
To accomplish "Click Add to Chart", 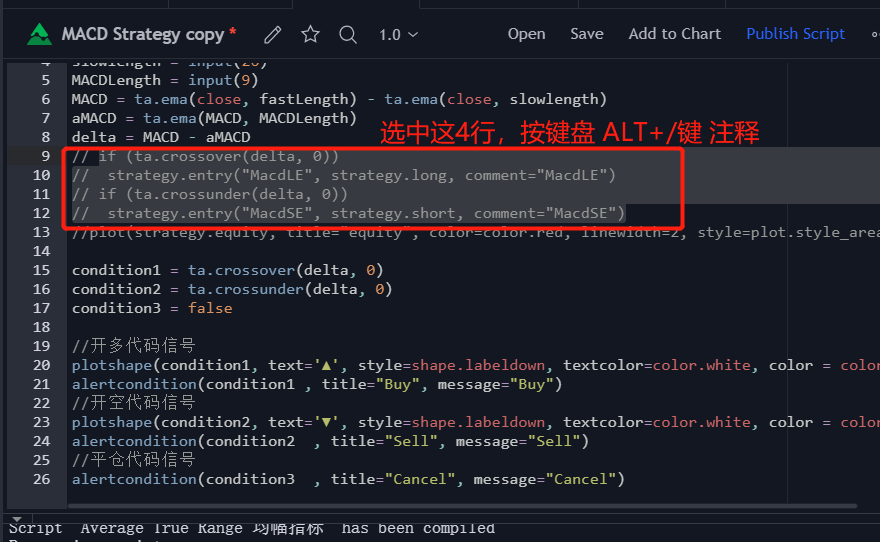I will point(675,34).
